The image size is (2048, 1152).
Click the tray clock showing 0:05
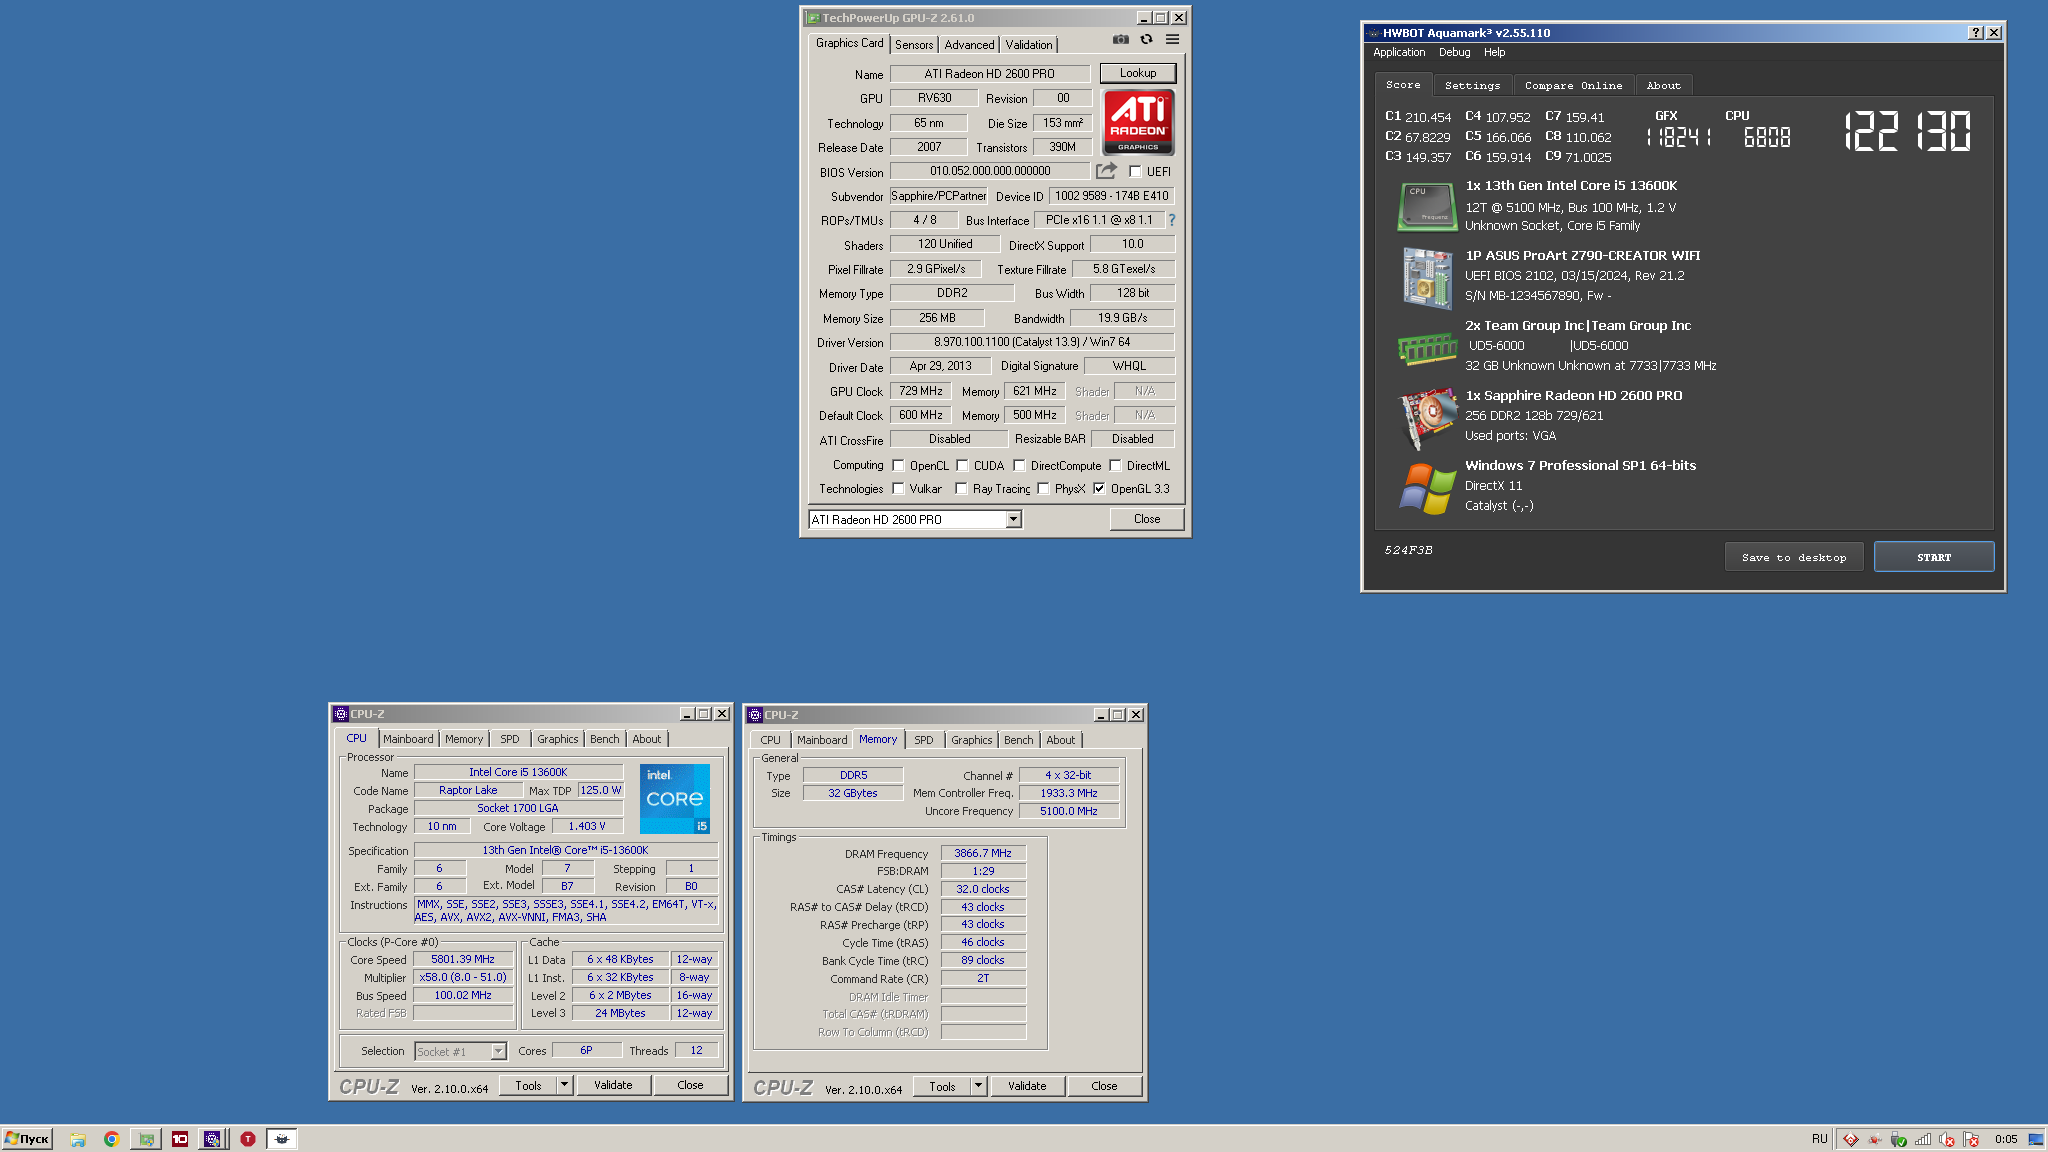[x=2006, y=1139]
